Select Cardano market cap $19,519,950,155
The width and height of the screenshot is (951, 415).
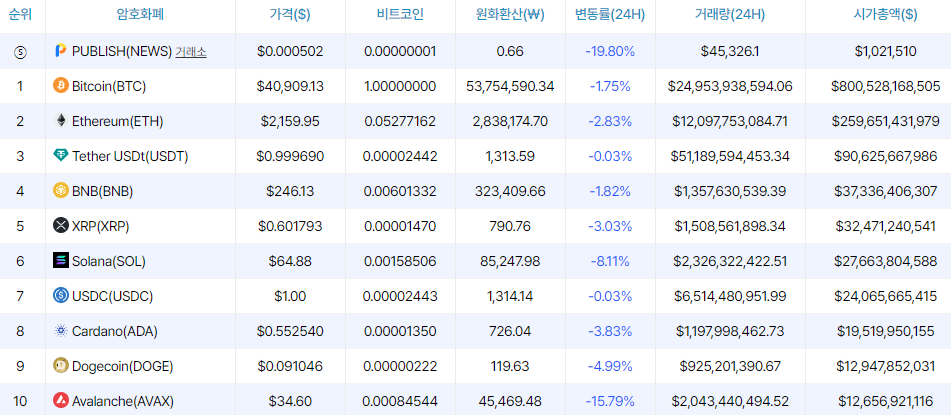click(885, 331)
